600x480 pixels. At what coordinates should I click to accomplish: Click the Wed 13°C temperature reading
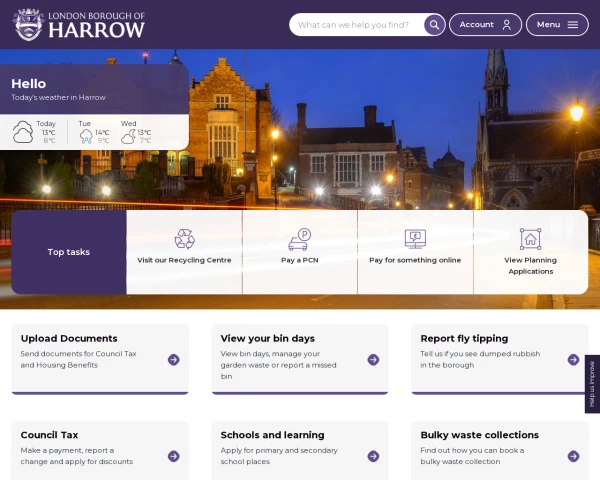(x=144, y=132)
